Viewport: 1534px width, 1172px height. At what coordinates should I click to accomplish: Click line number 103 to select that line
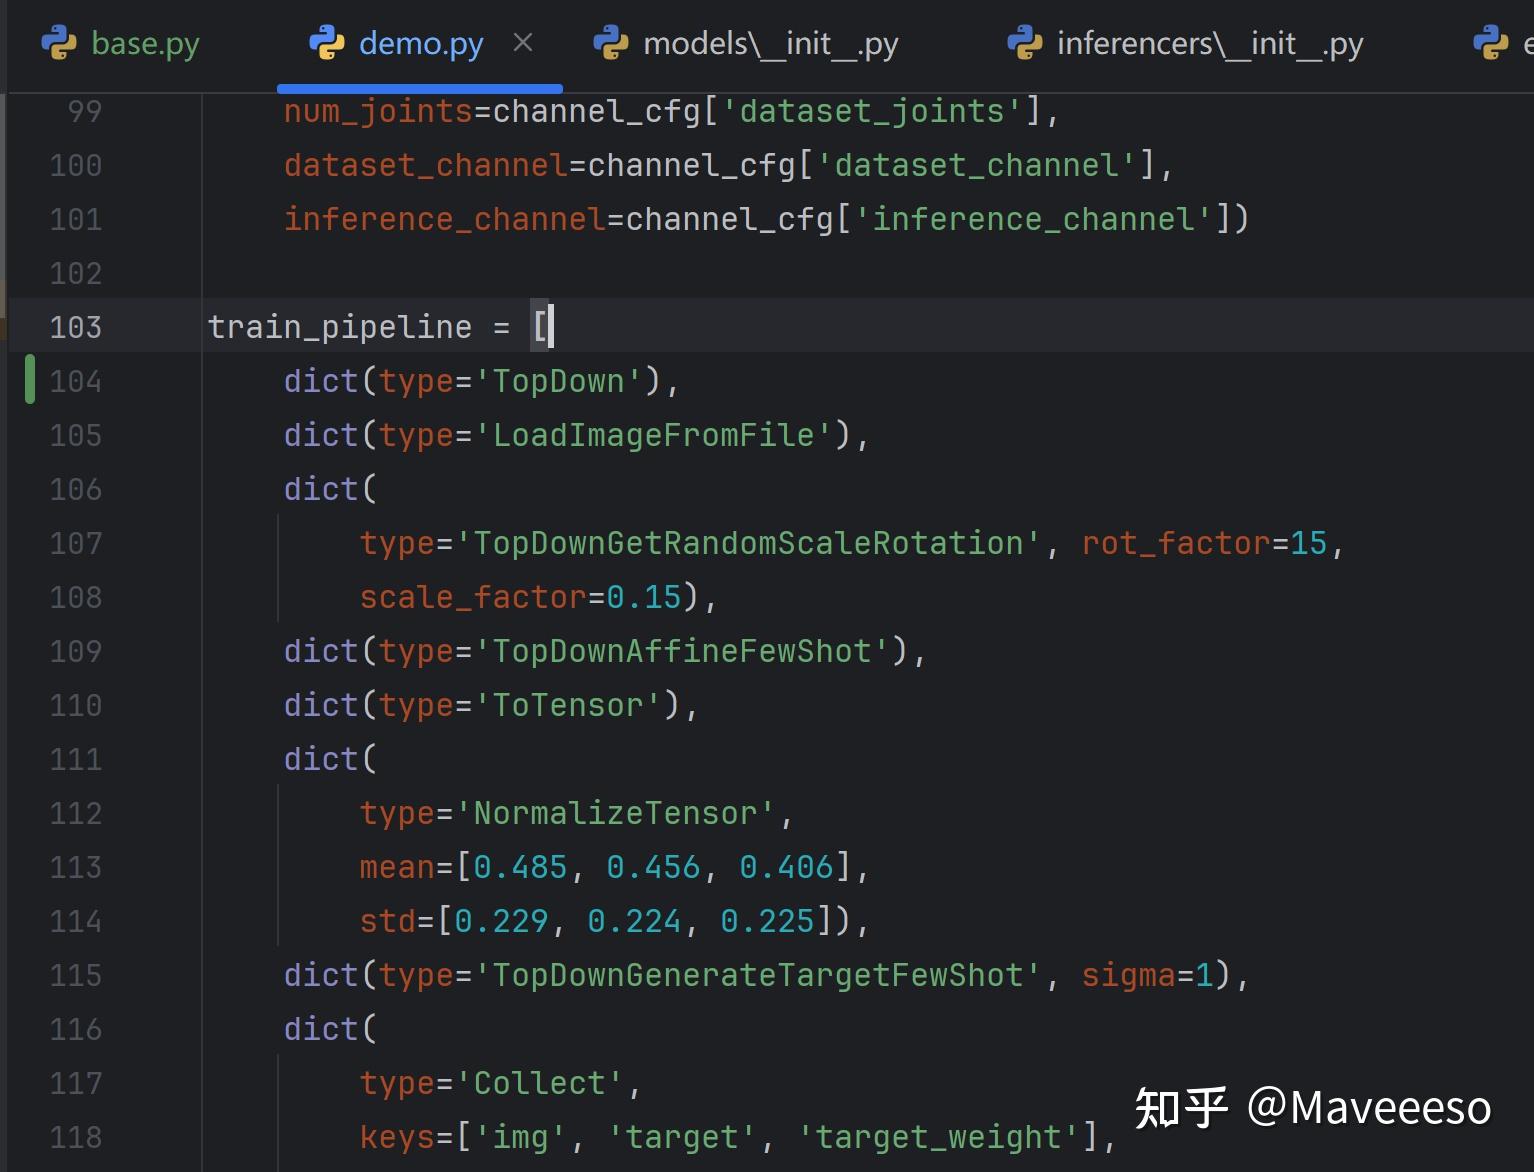[x=75, y=326]
